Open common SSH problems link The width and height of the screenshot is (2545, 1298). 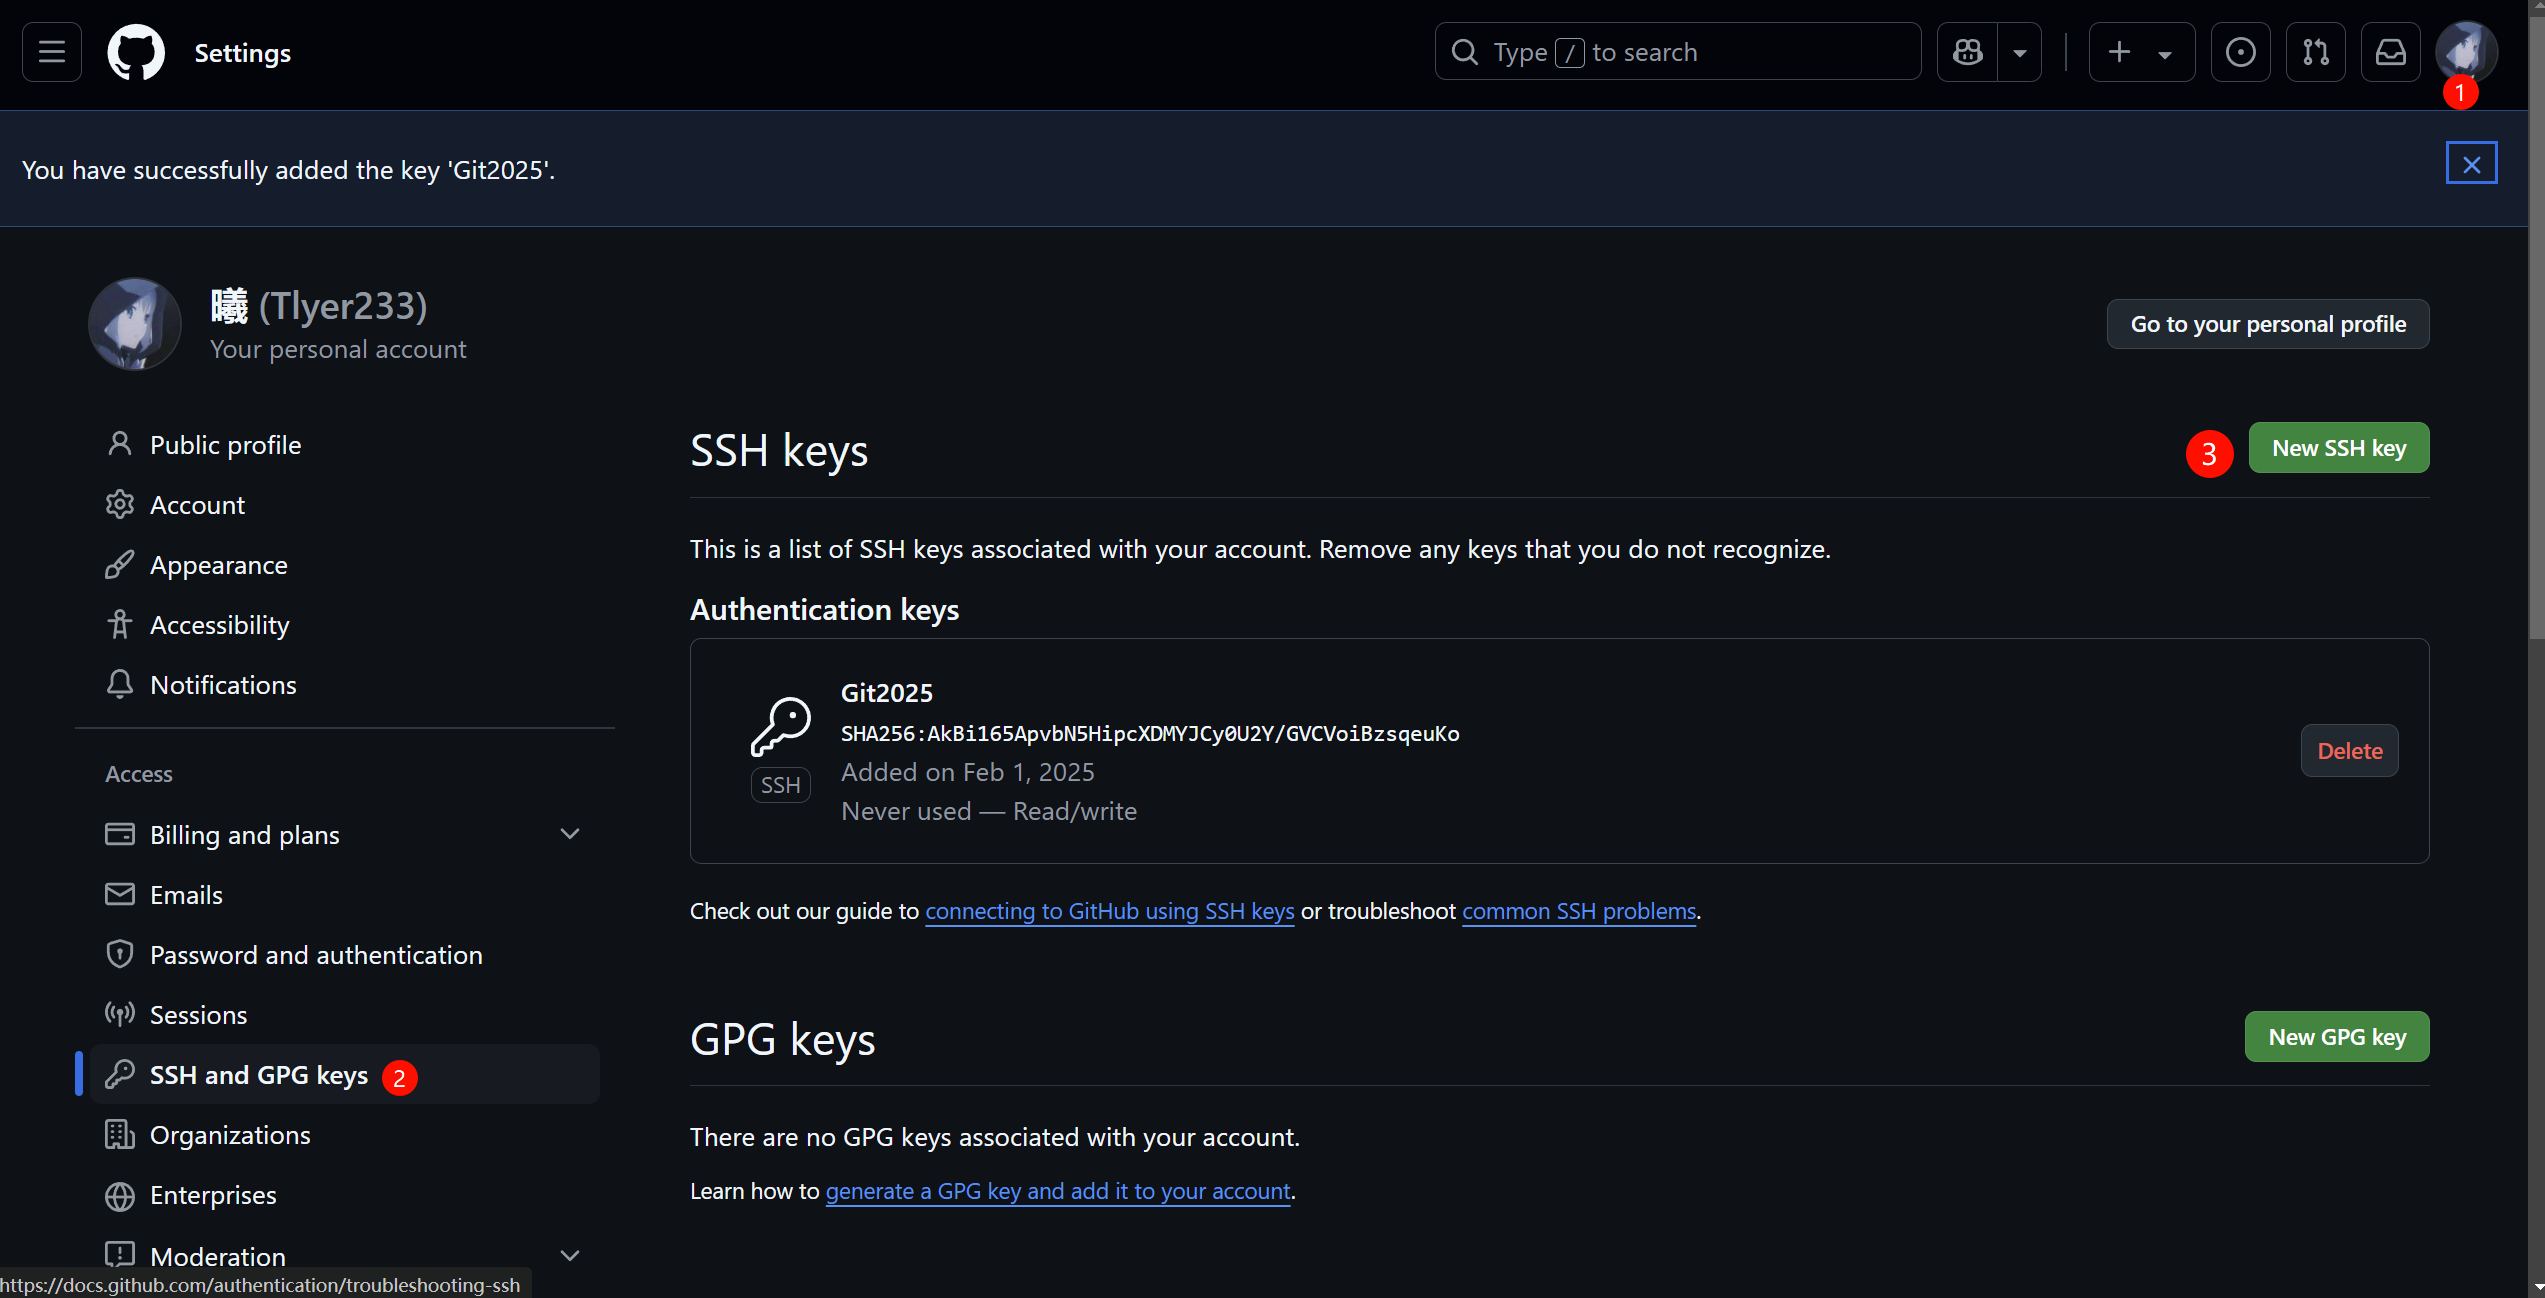tap(1578, 911)
